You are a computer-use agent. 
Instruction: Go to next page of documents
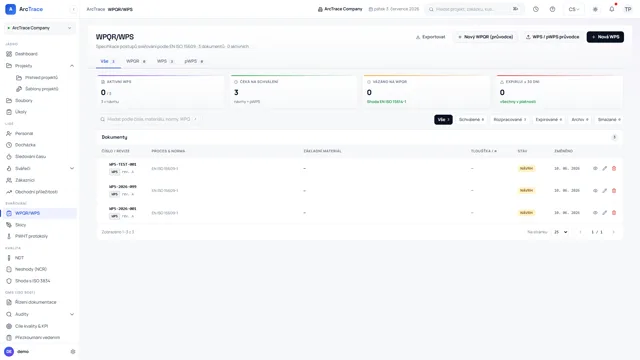(613, 232)
